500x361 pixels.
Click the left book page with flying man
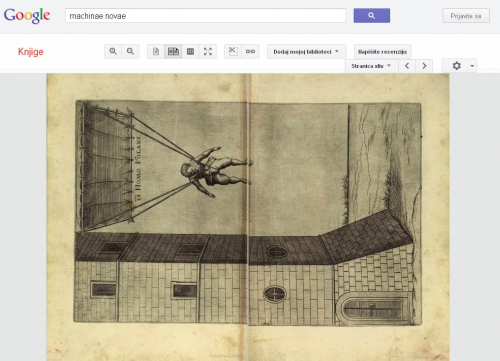147,217
